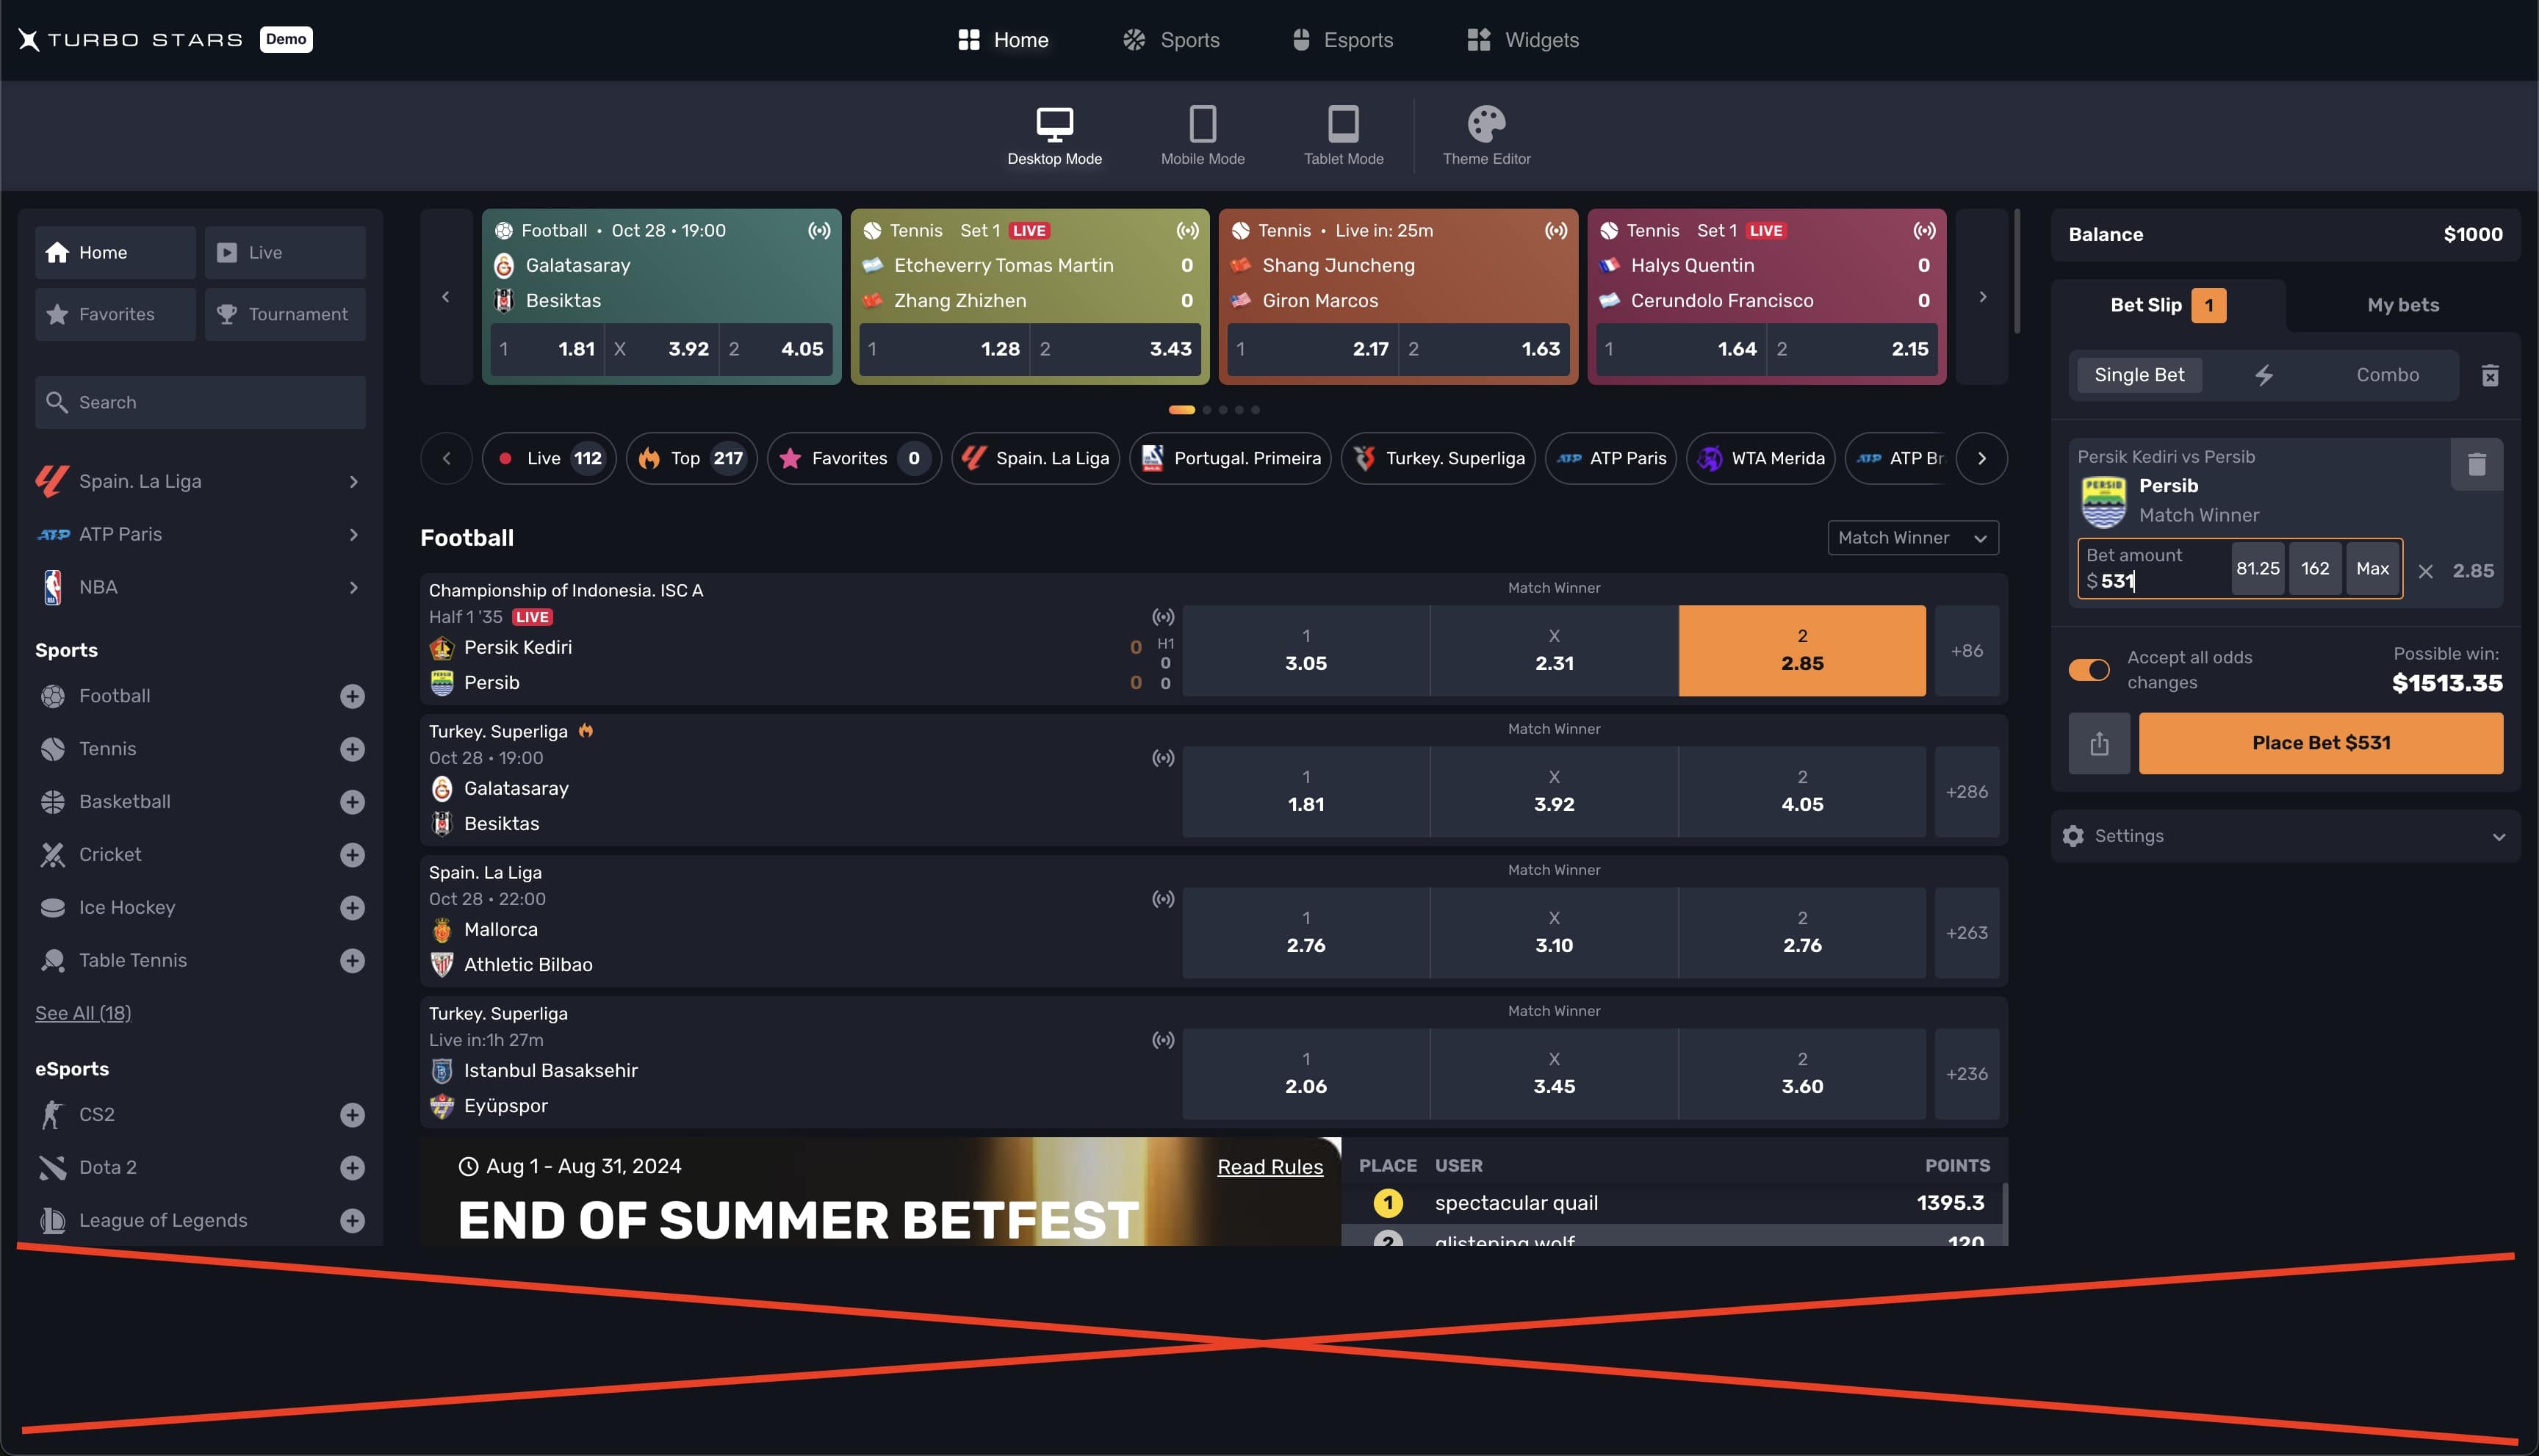The image size is (2539, 1456).
Task: Select Combo bet mode
Action: [x=2387, y=375]
